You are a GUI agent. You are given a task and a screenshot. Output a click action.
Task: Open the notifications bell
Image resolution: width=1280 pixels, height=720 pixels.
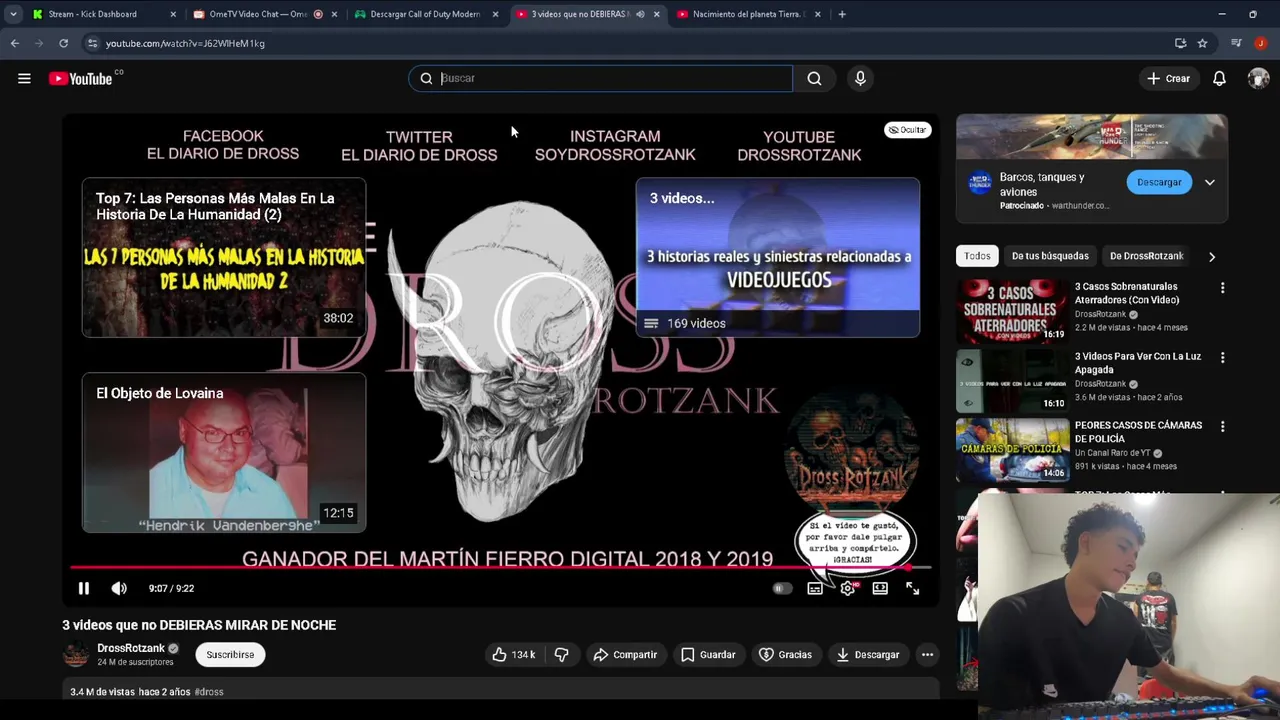pos(1219,78)
